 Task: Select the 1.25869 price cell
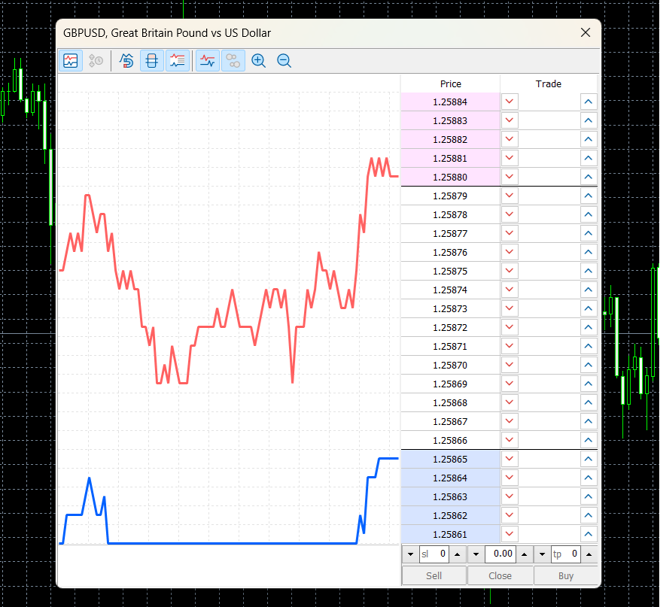coord(450,384)
